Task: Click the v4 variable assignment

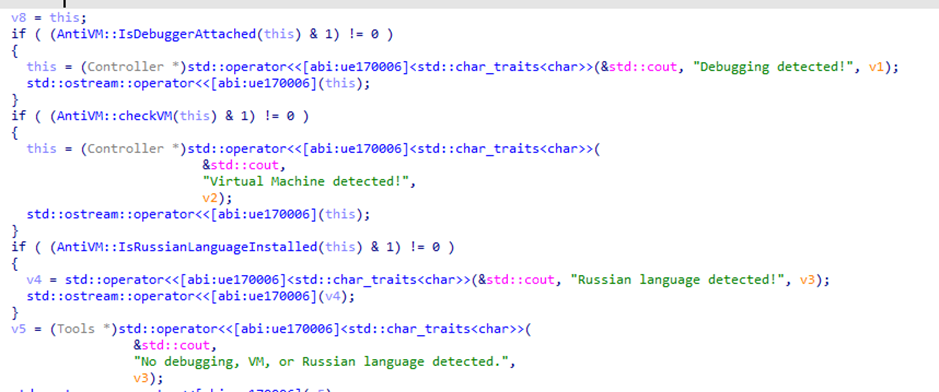Action: pyautogui.click(x=34, y=279)
